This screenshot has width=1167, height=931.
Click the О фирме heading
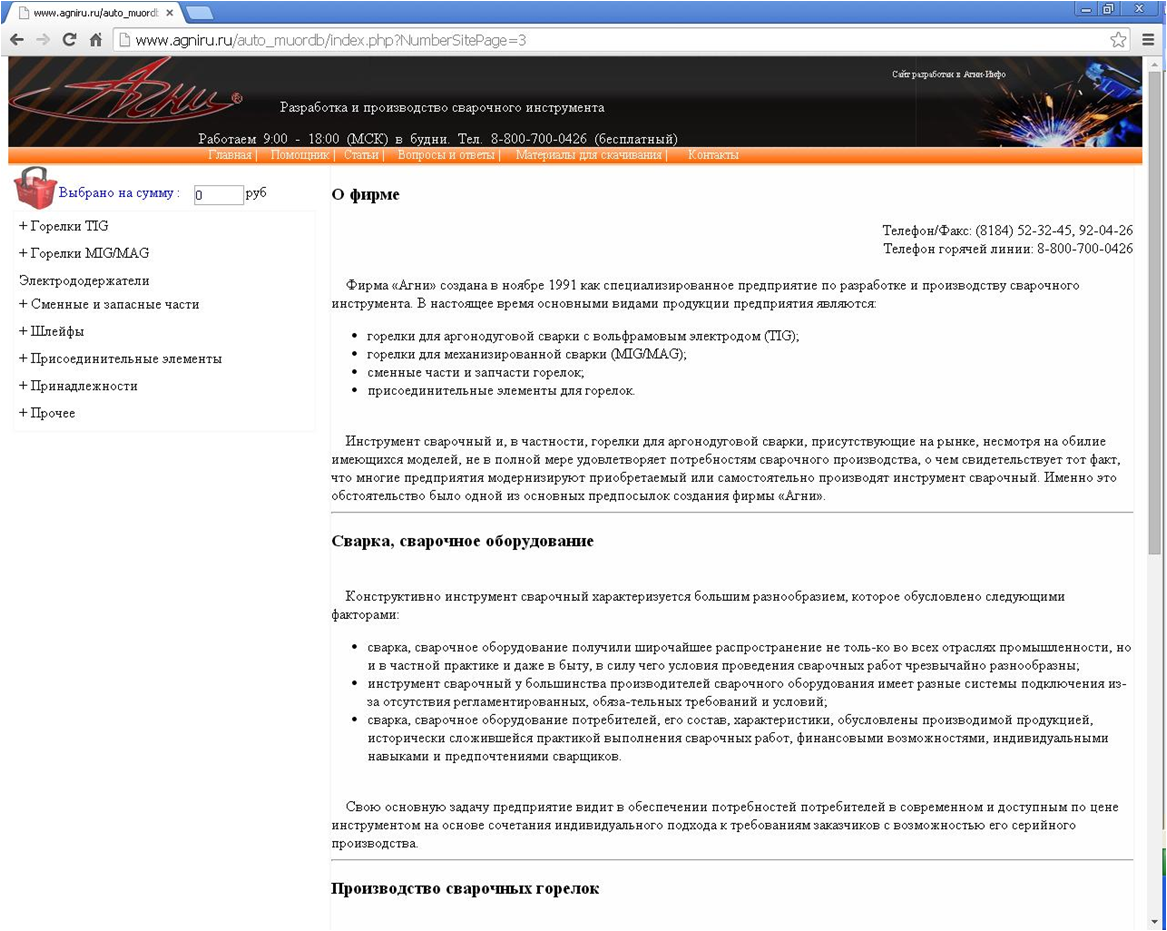click(x=365, y=195)
